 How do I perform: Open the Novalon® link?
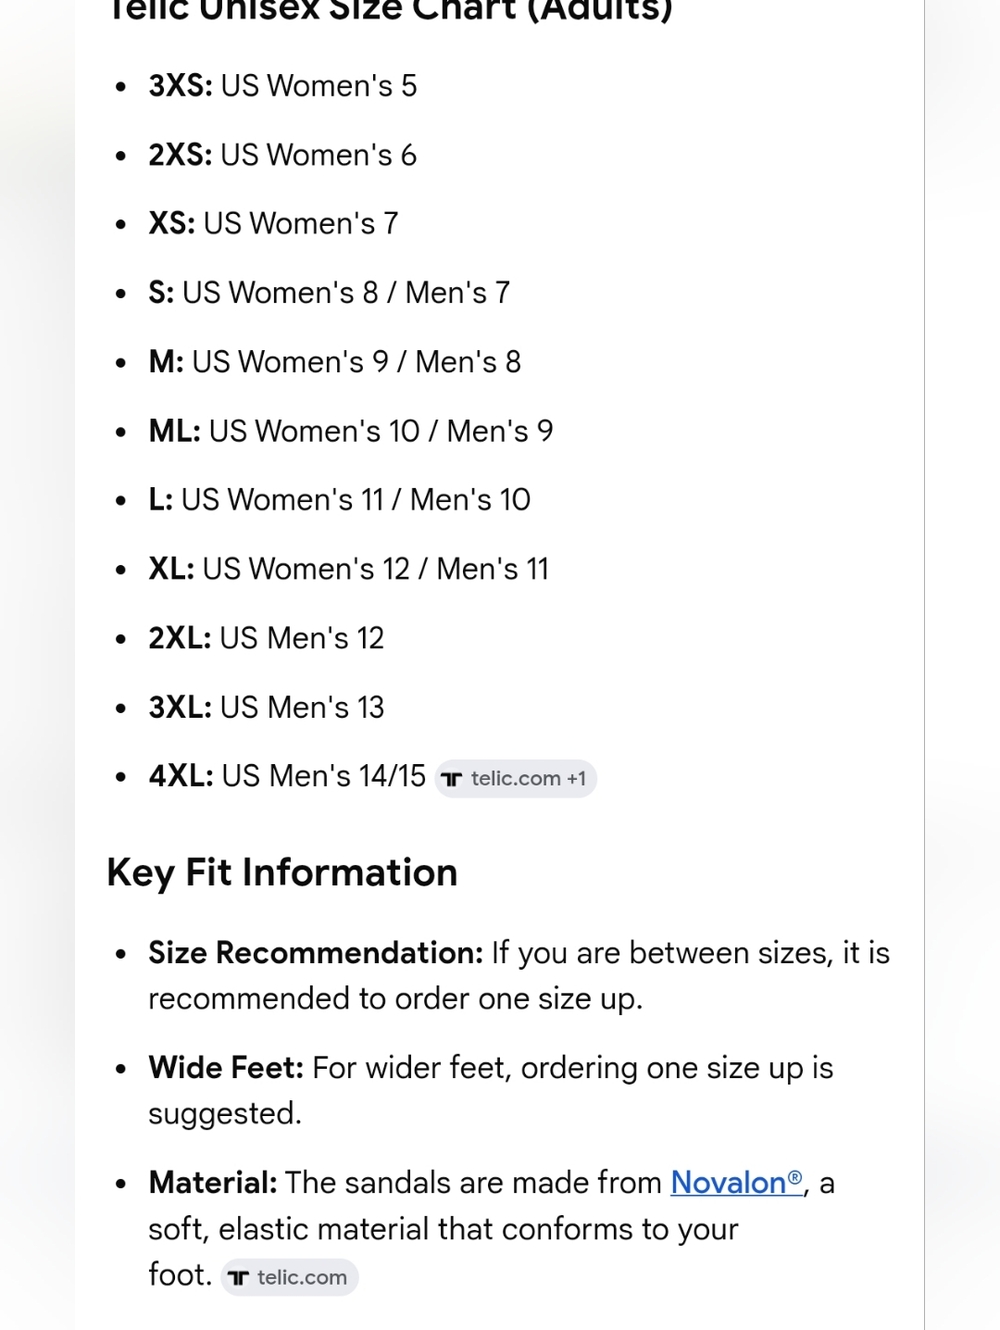[x=737, y=1182]
